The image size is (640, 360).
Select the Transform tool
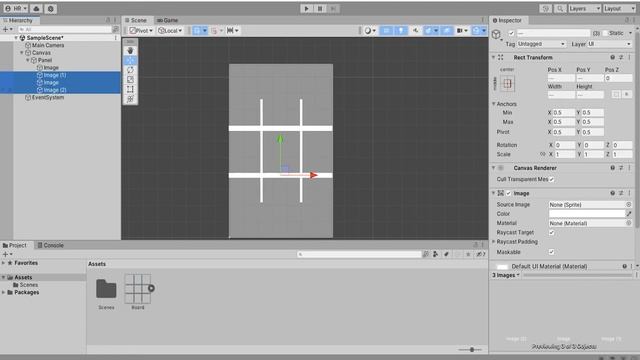click(130, 99)
